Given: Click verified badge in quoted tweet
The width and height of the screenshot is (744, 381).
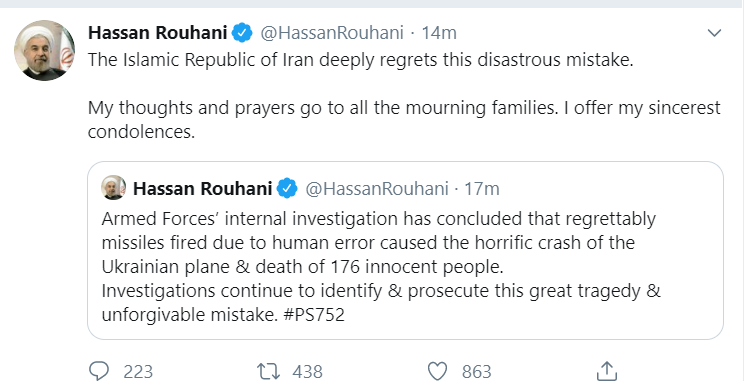Looking at the screenshot, I should click(x=287, y=188).
